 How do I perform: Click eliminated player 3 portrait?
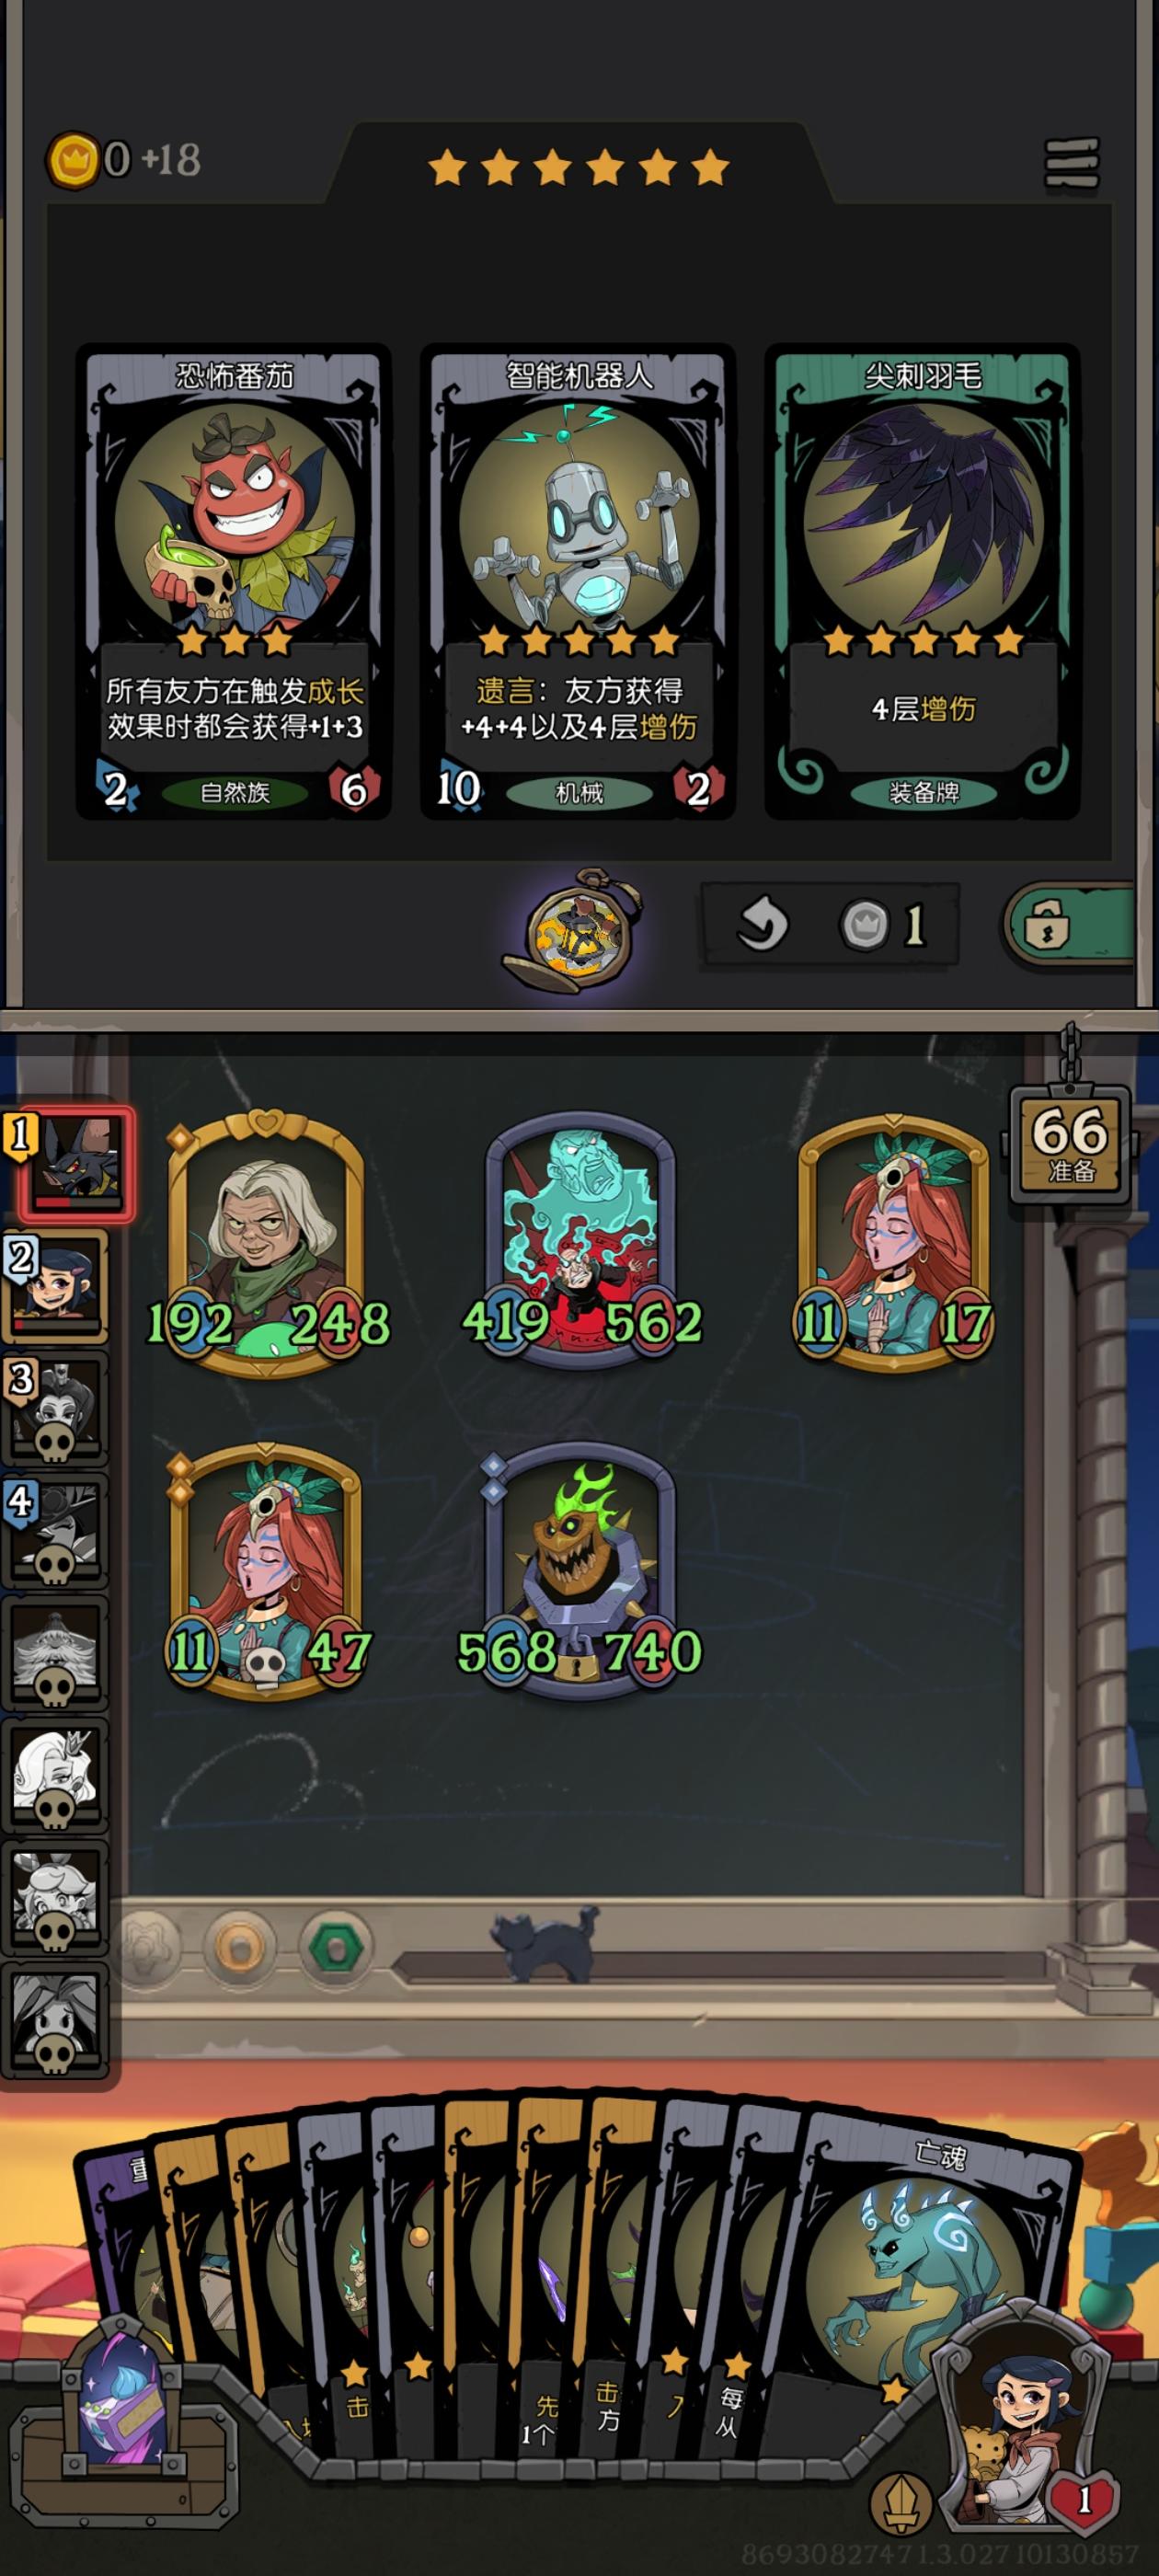[x=57, y=1408]
